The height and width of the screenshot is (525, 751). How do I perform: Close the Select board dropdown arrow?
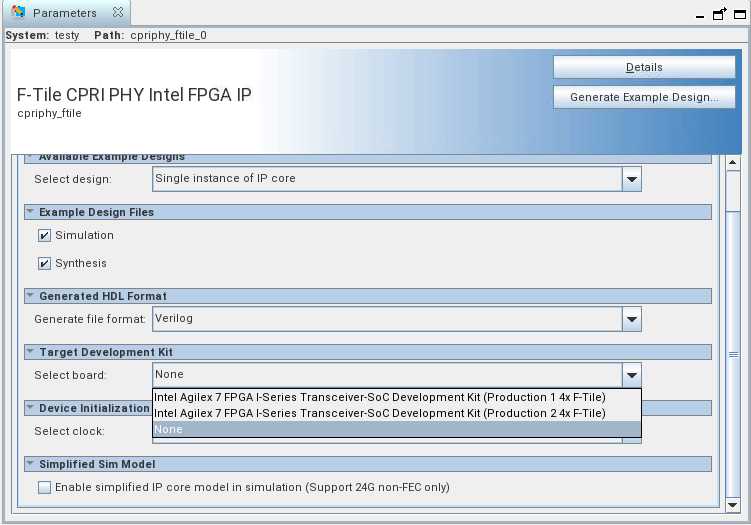(632, 375)
